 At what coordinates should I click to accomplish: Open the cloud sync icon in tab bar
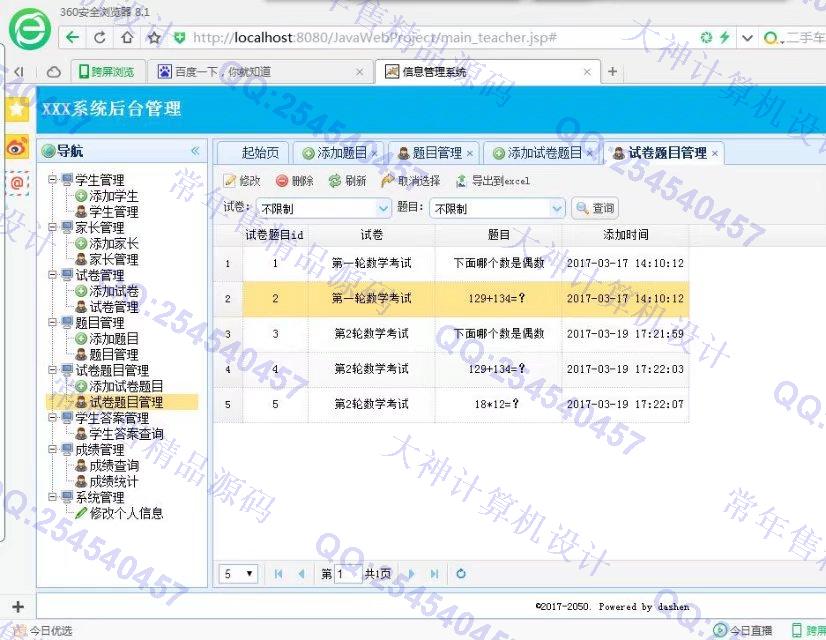54,72
